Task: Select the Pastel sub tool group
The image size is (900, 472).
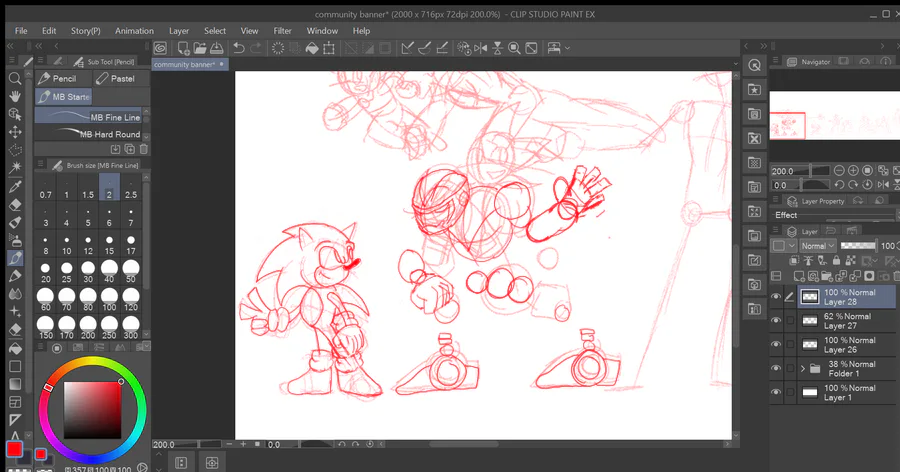Action: pyautogui.click(x=121, y=79)
